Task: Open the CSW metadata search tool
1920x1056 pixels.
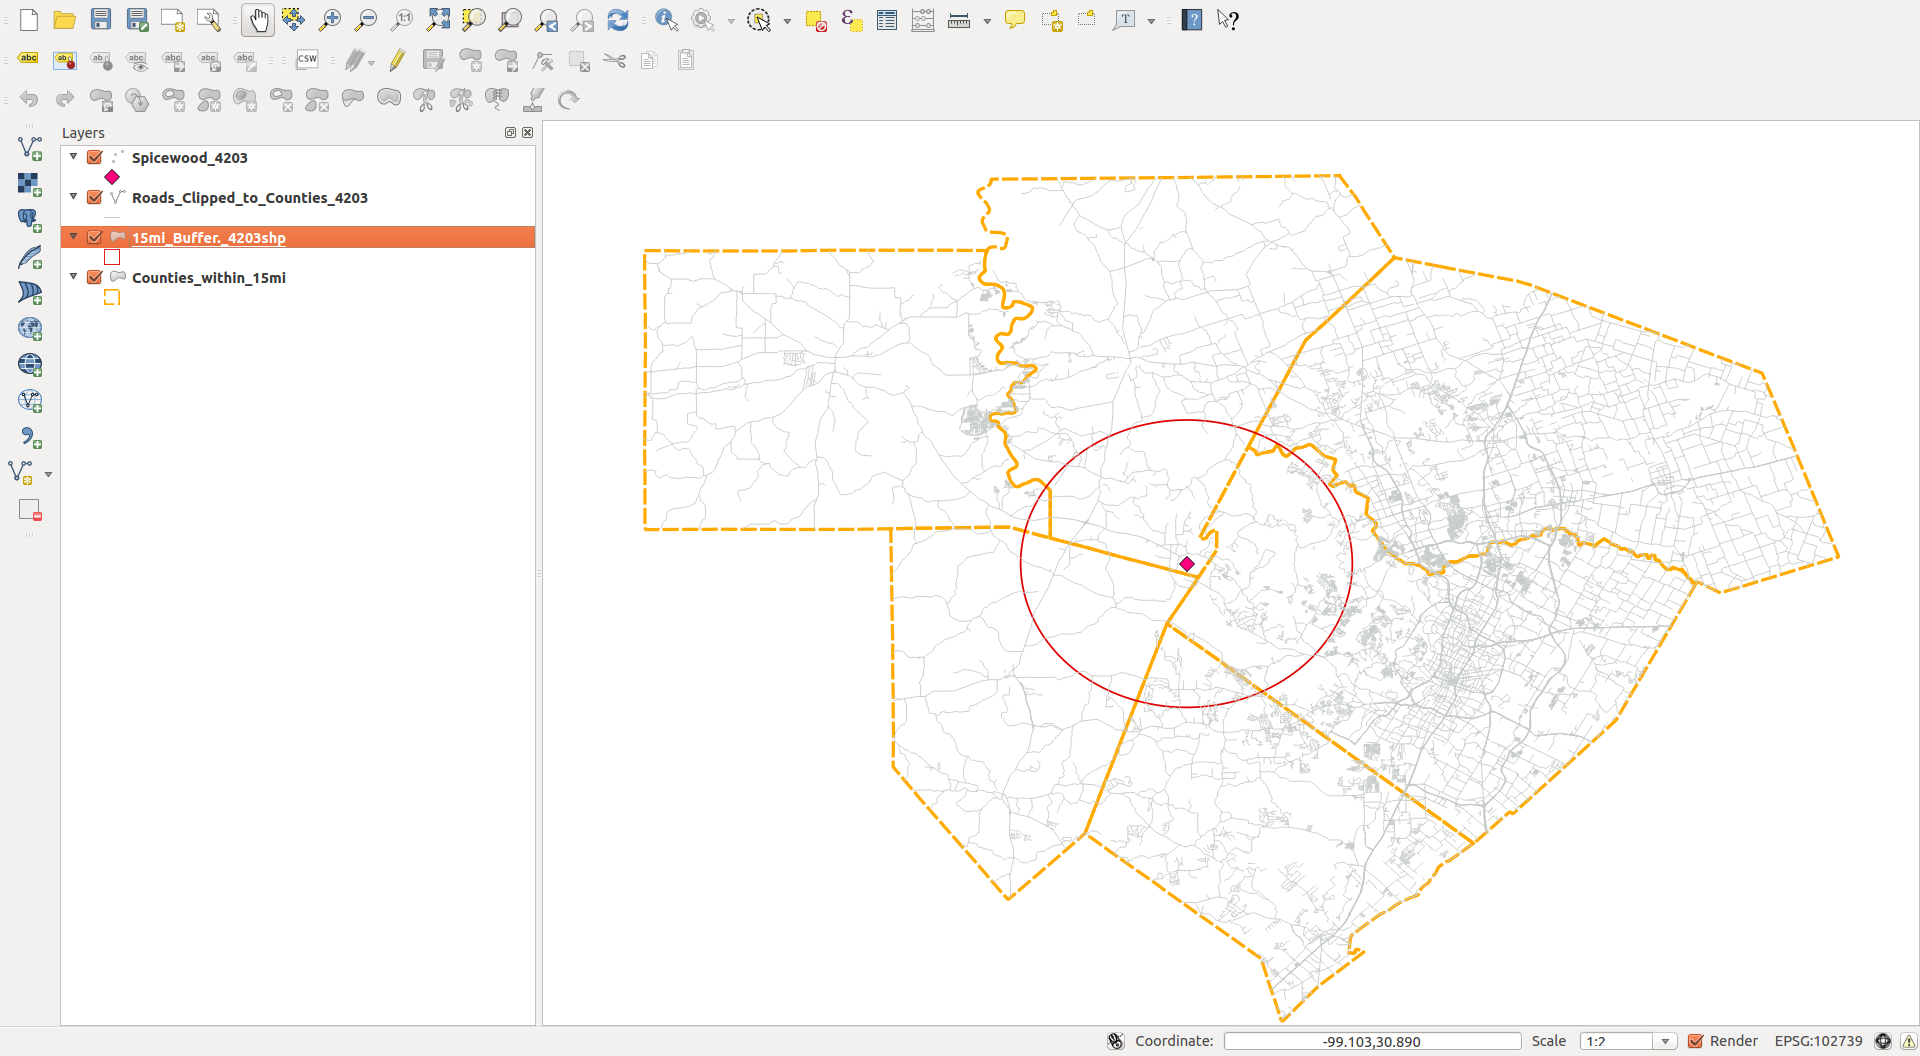Action: 307,60
